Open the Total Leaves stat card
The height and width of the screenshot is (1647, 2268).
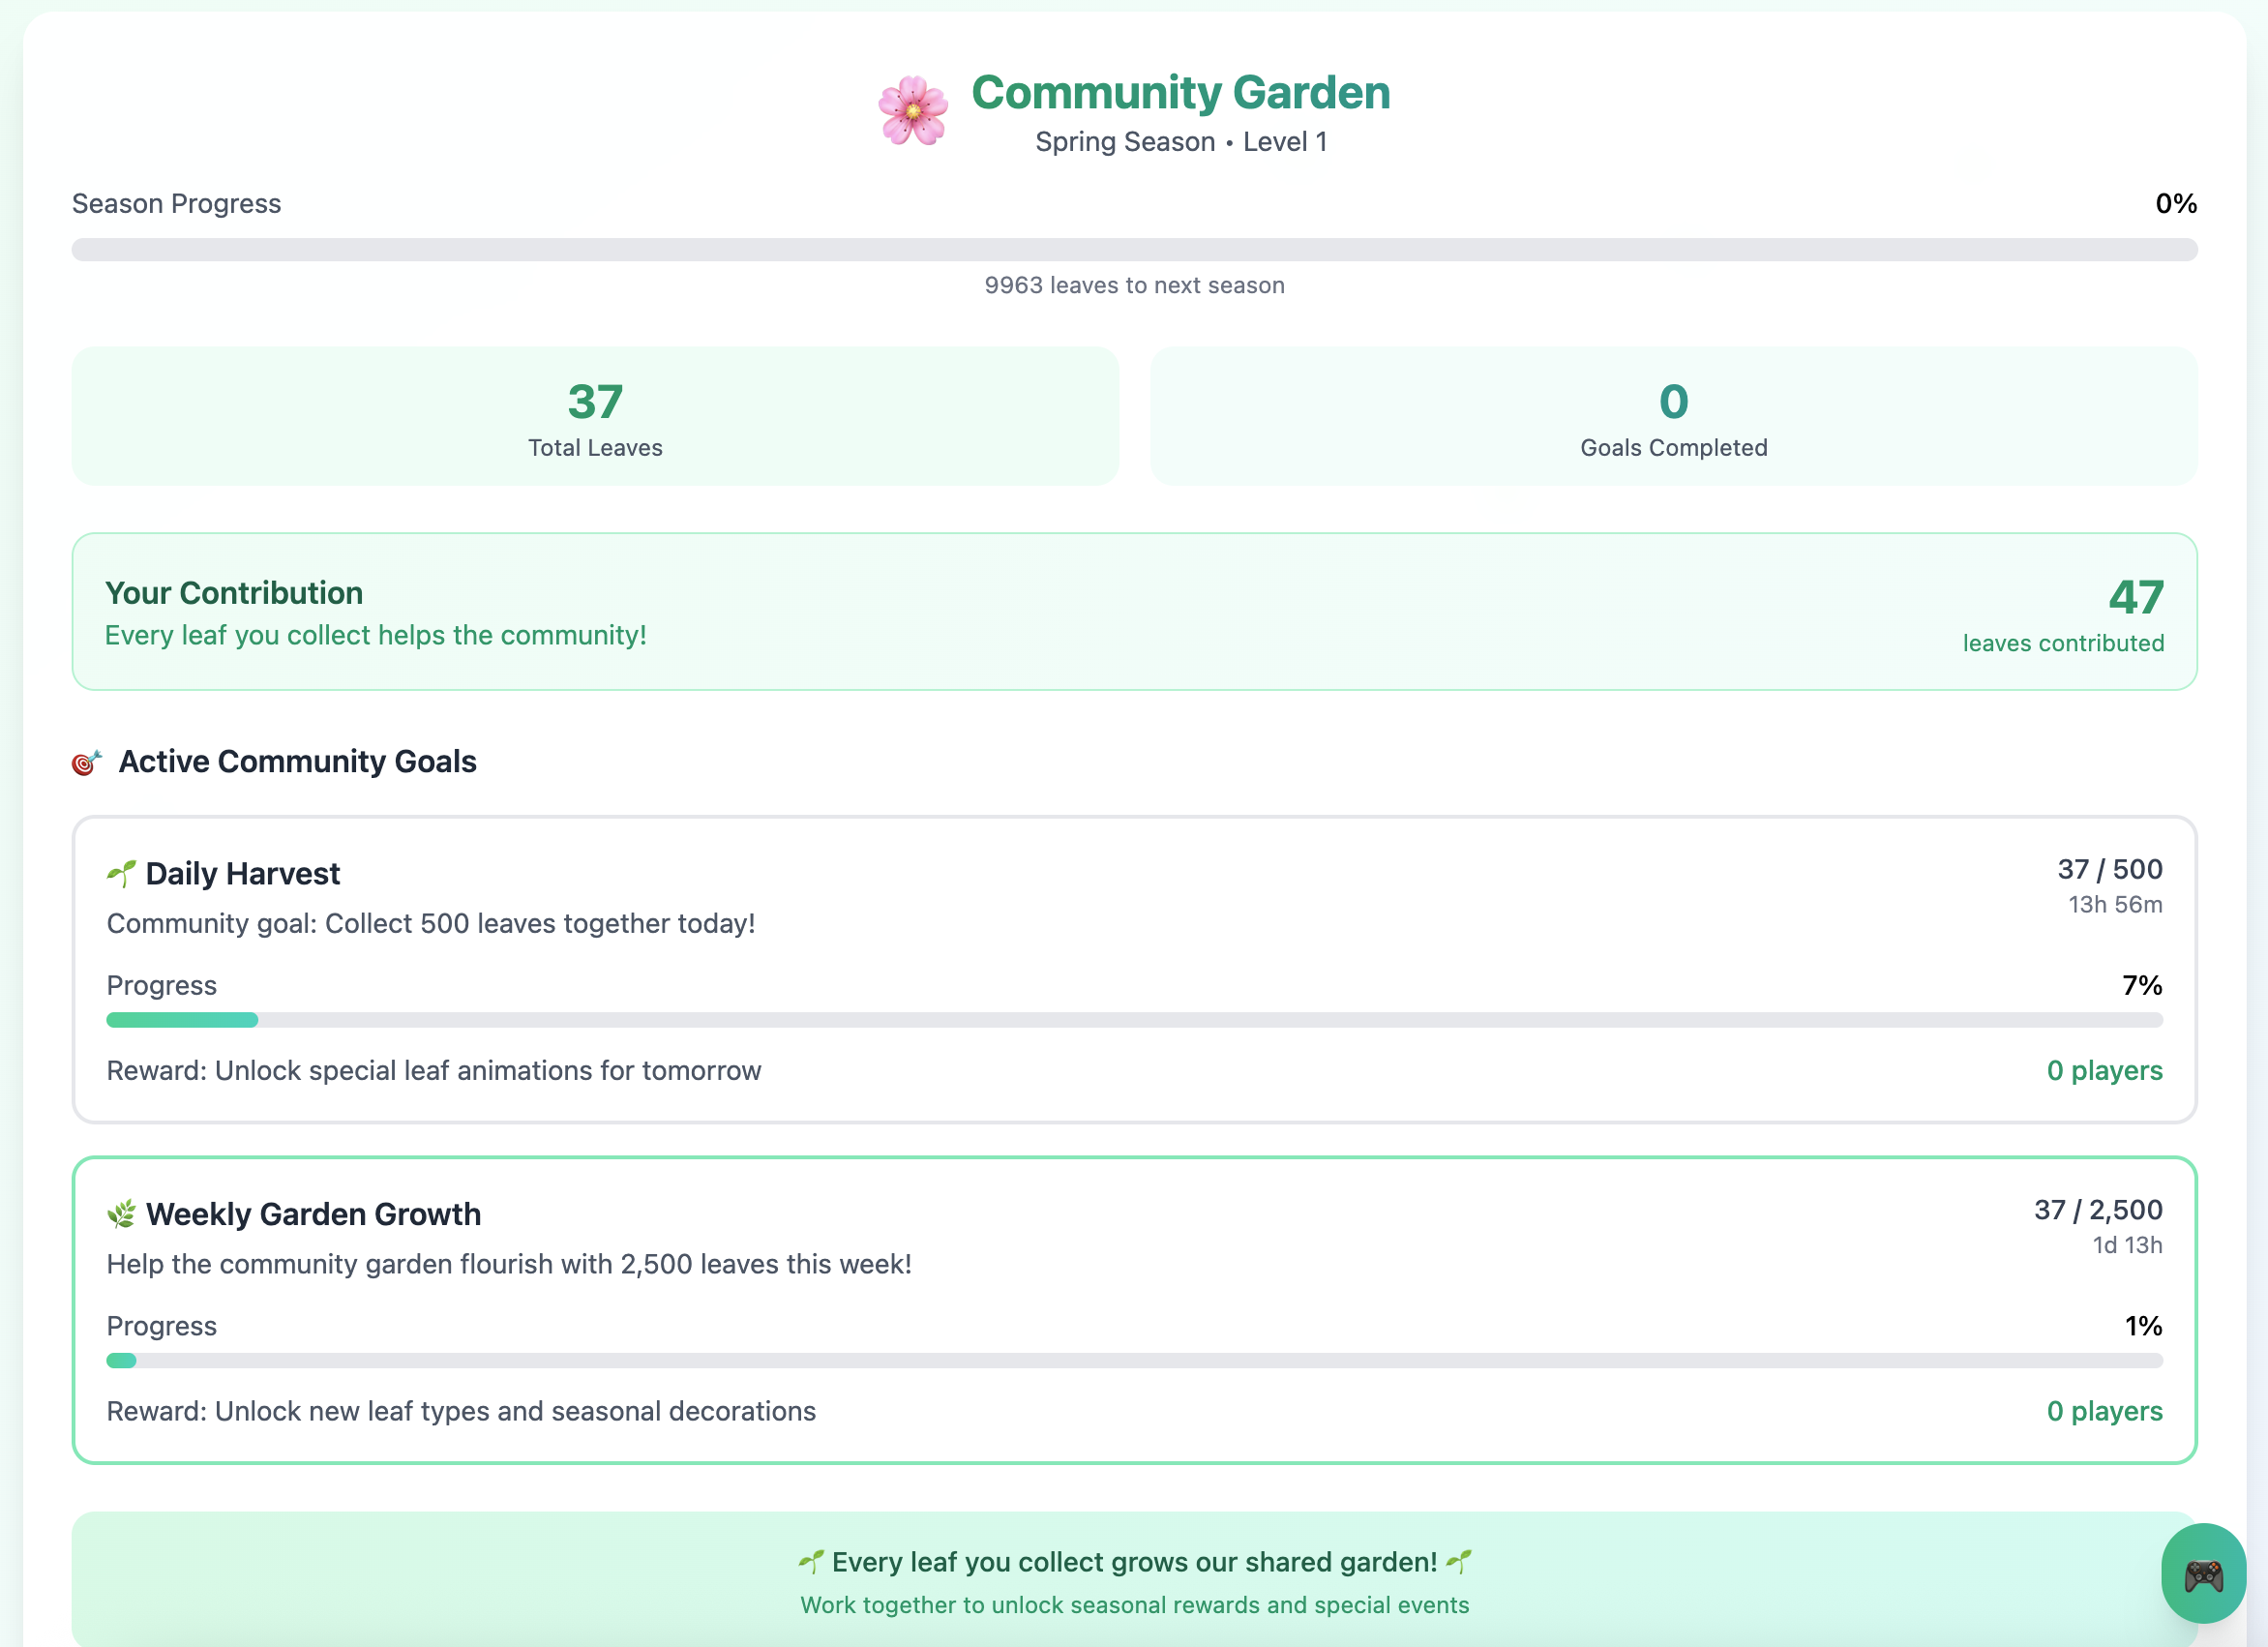tap(595, 416)
